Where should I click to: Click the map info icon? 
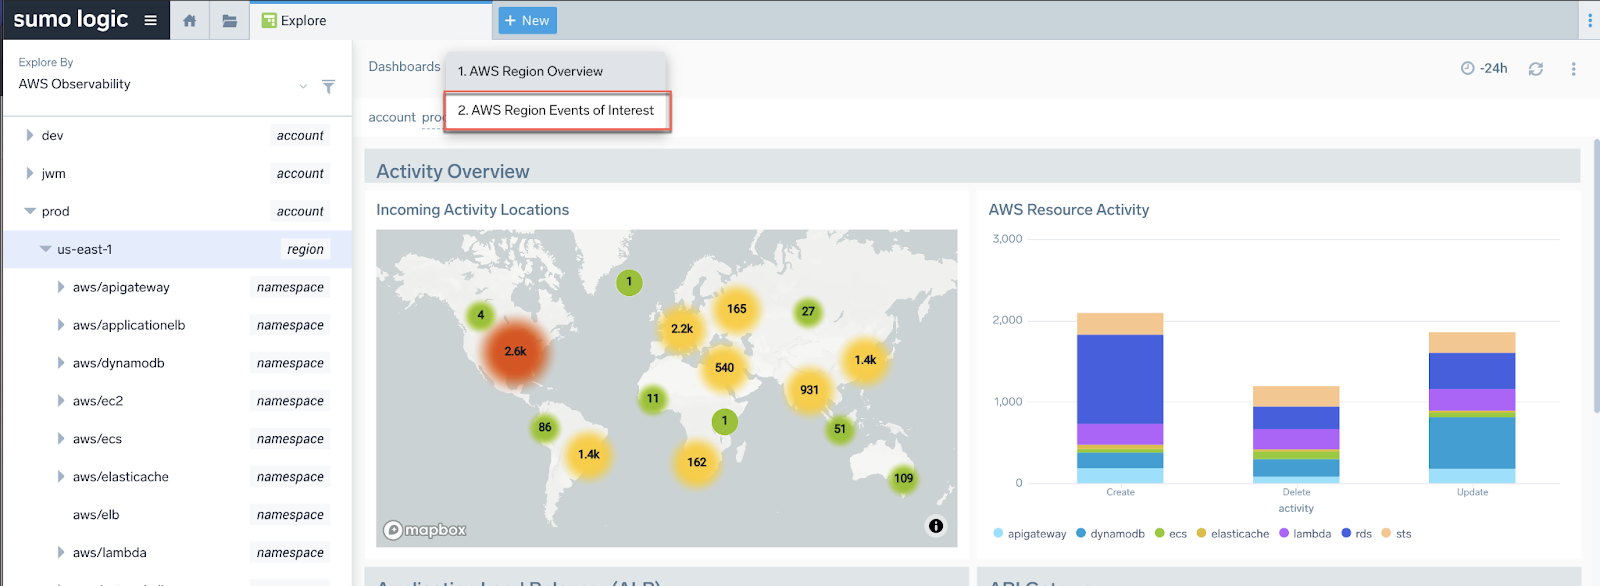(936, 526)
